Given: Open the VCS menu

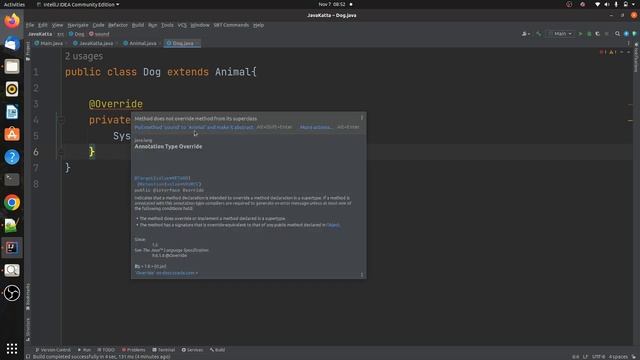Looking at the screenshot, I should pyautogui.click(x=182, y=25).
